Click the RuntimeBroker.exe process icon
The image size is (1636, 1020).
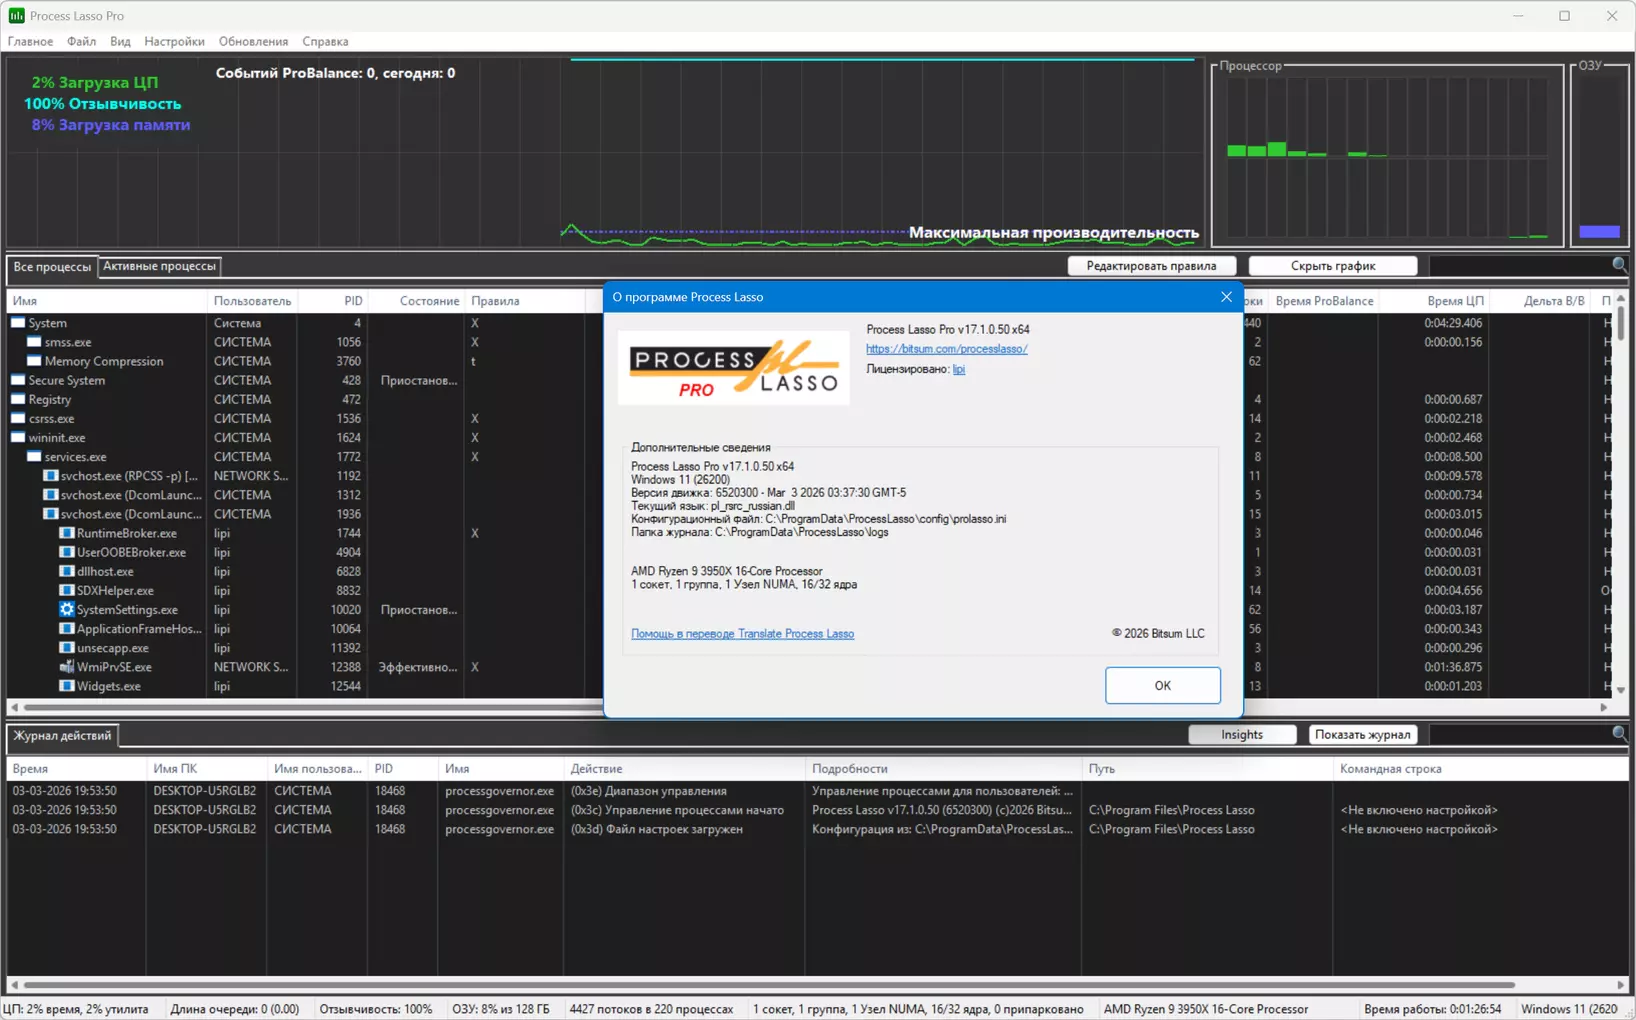pos(66,533)
